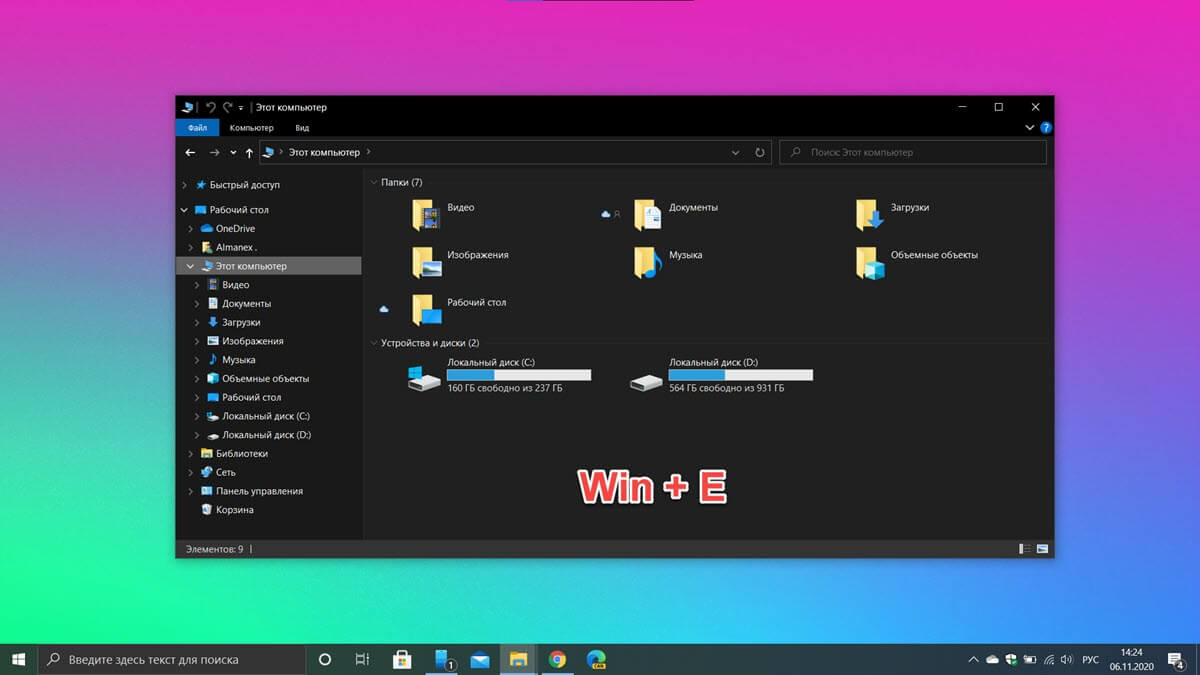
Task: Open the Видео folder icon
Action: (x=426, y=215)
